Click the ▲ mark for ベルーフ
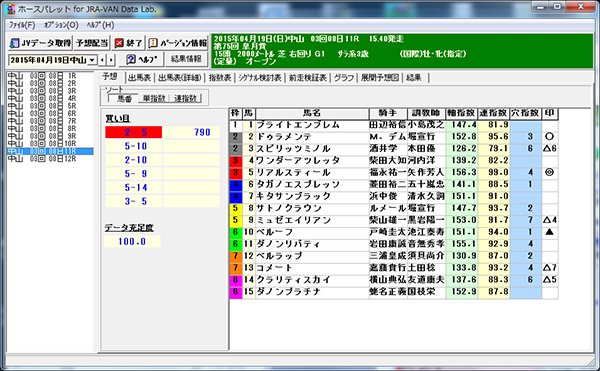The image size is (600, 371). tap(549, 232)
